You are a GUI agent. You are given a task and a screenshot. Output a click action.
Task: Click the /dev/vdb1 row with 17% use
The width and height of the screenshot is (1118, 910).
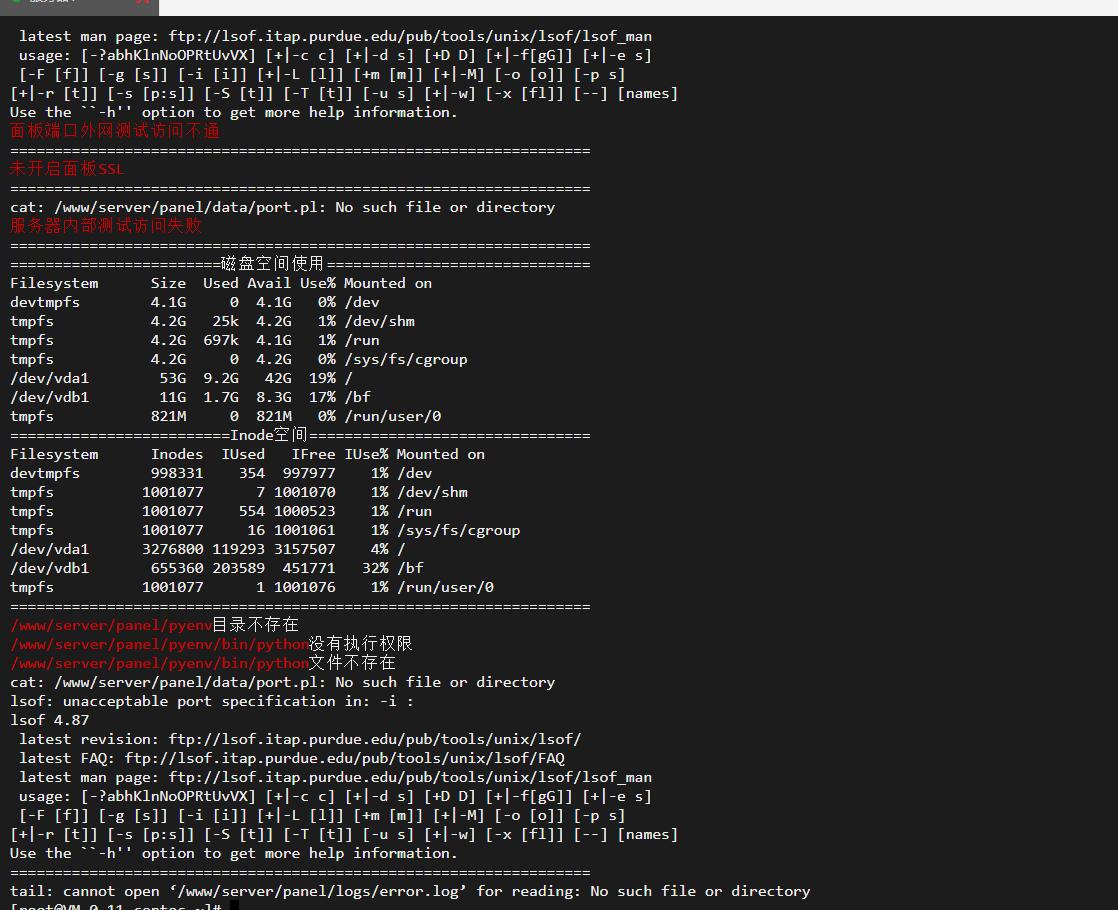click(x=190, y=397)
